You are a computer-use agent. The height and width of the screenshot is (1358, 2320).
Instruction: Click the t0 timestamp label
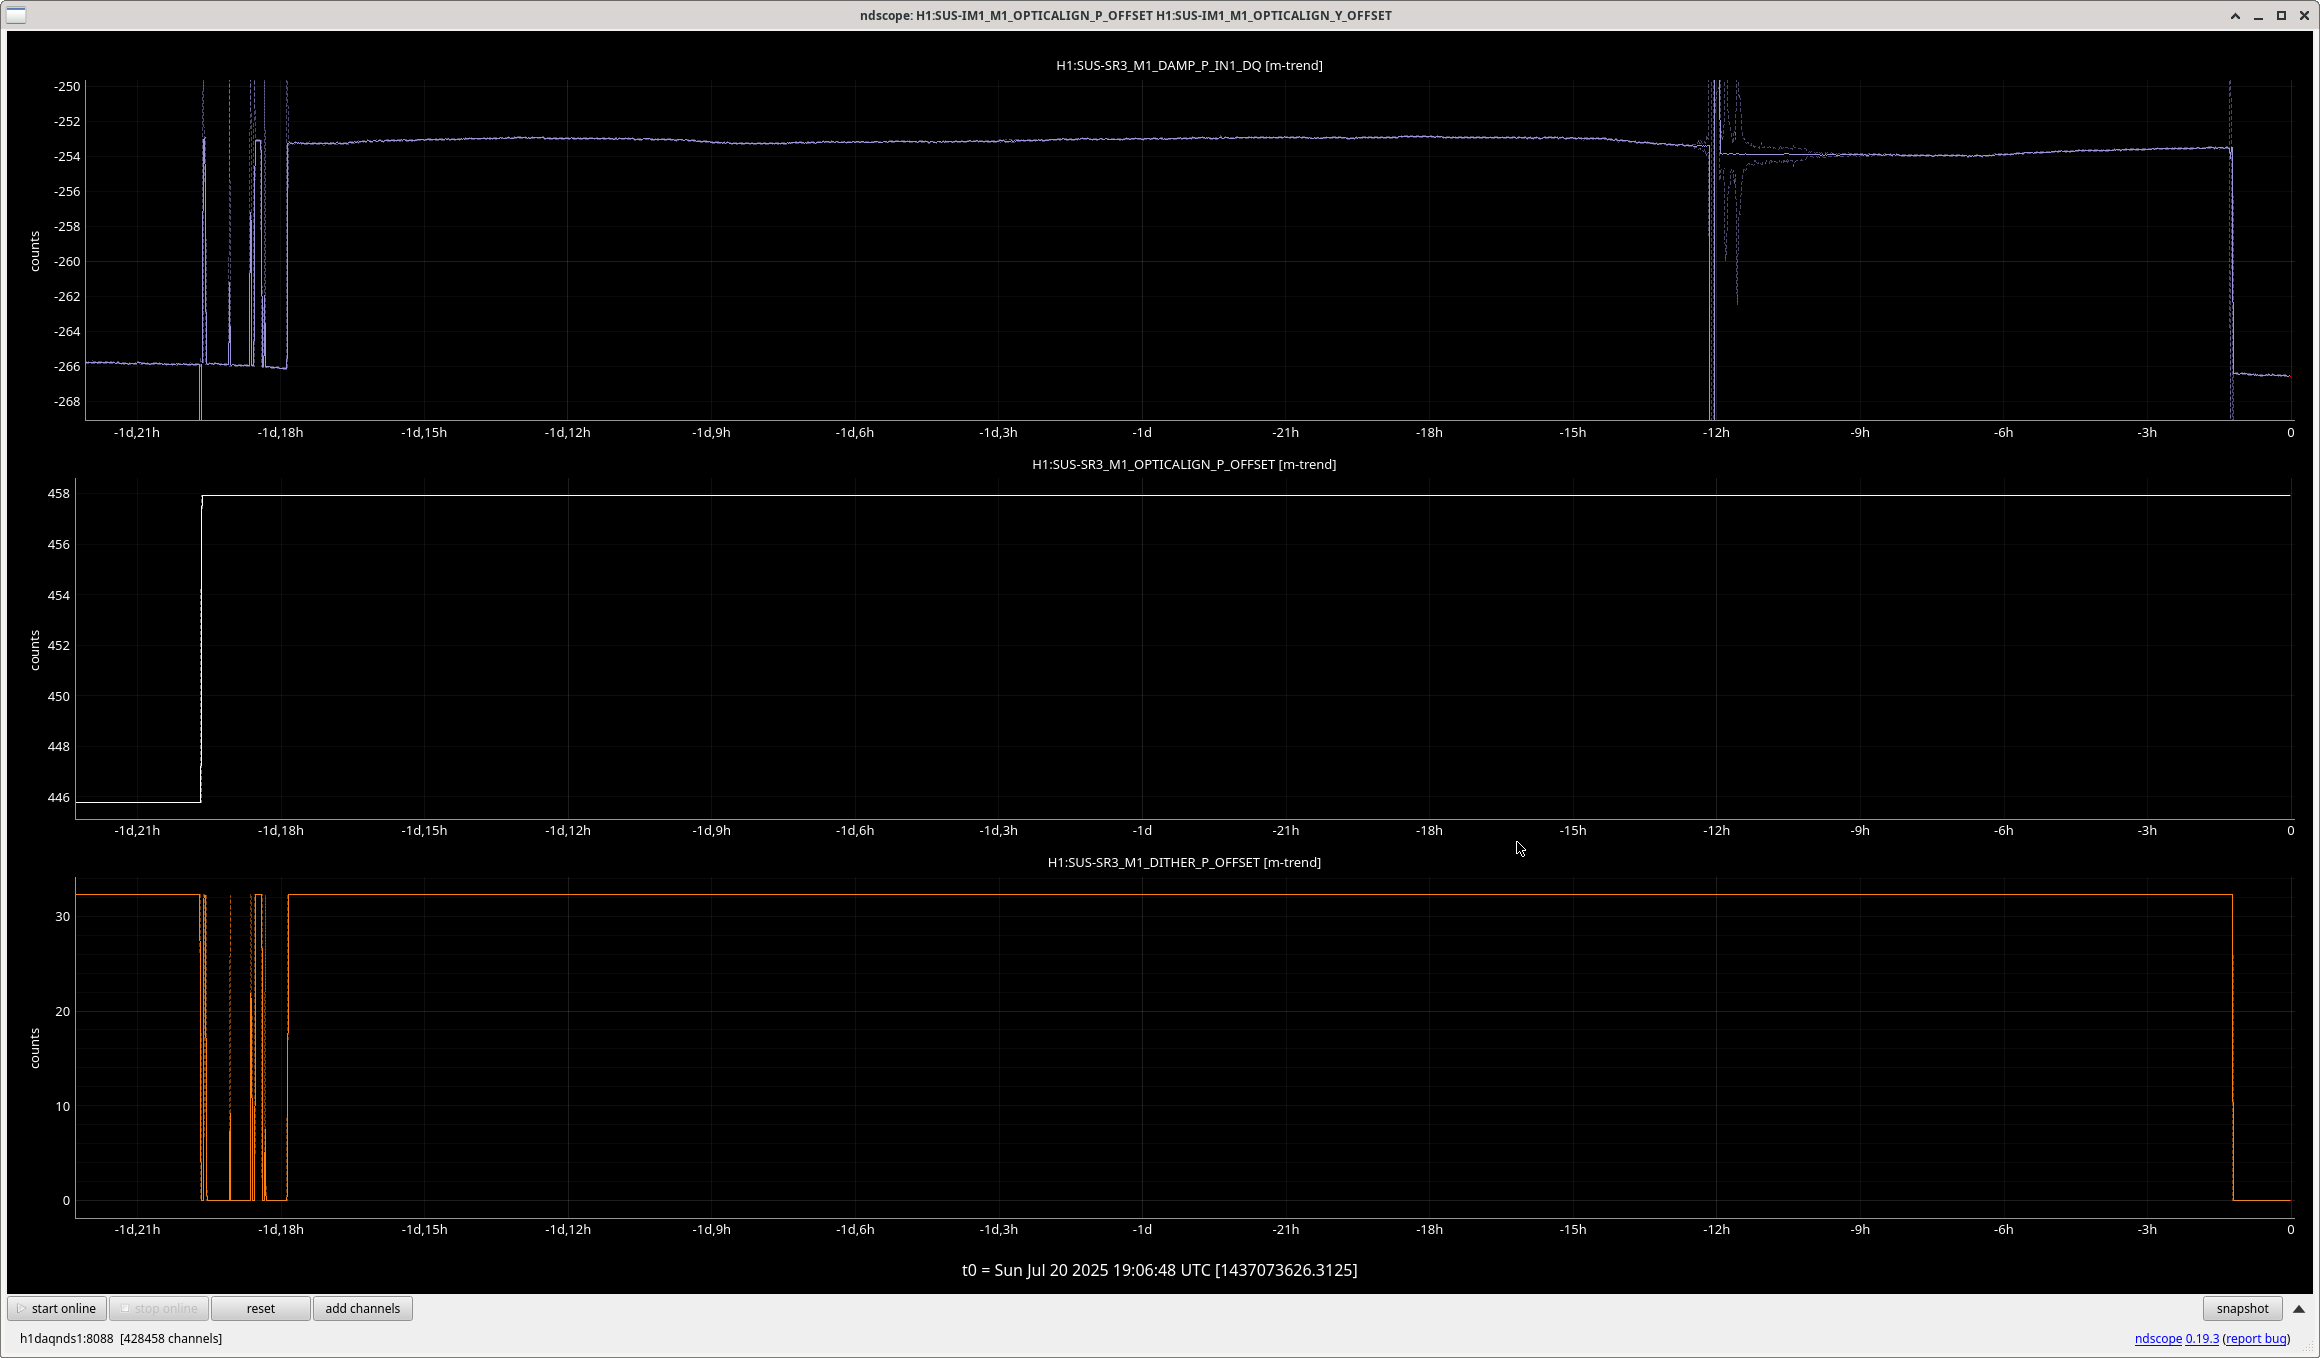1159,1270
